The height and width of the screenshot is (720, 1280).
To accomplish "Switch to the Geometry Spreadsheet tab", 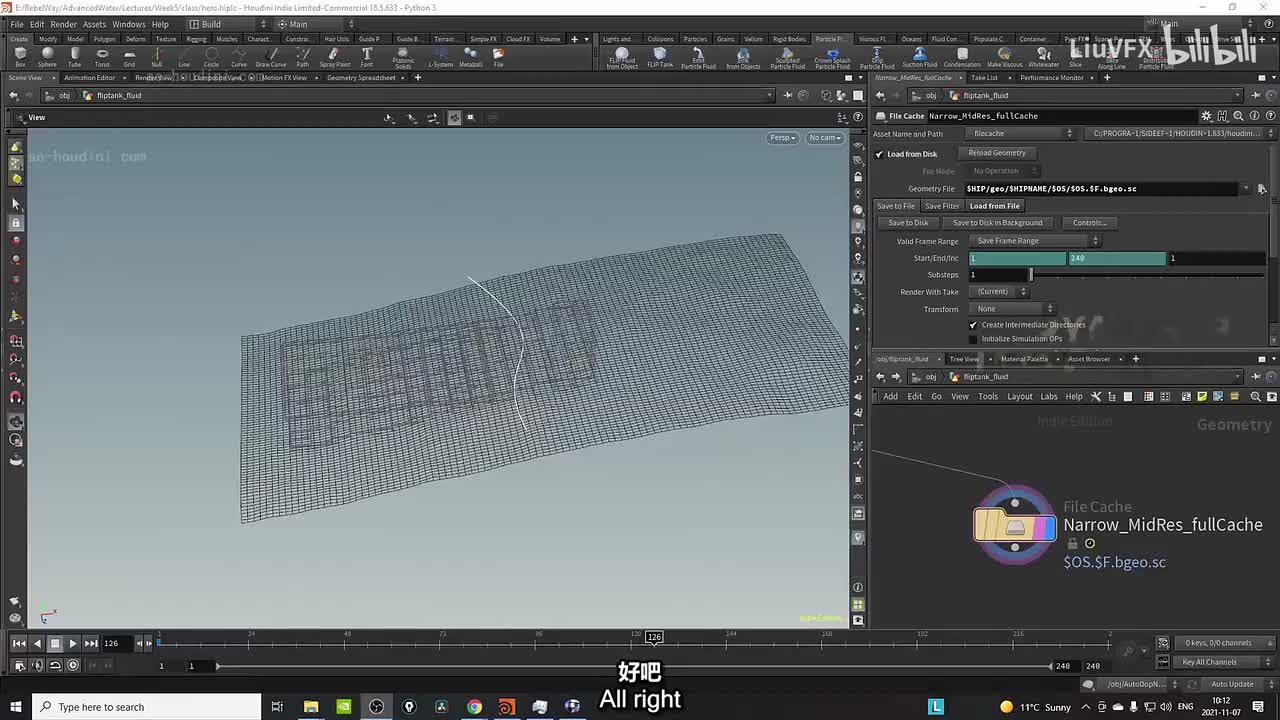I will pyautogui.click(x=361, y=78).
